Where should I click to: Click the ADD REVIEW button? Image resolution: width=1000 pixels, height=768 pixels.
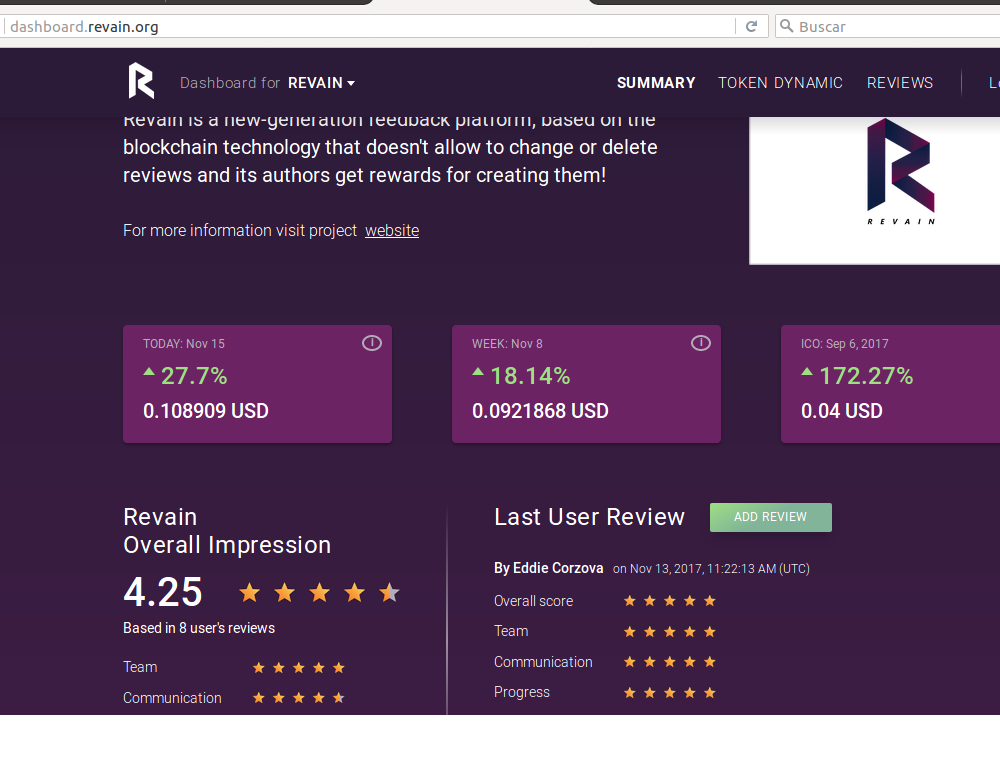point(770,517)
